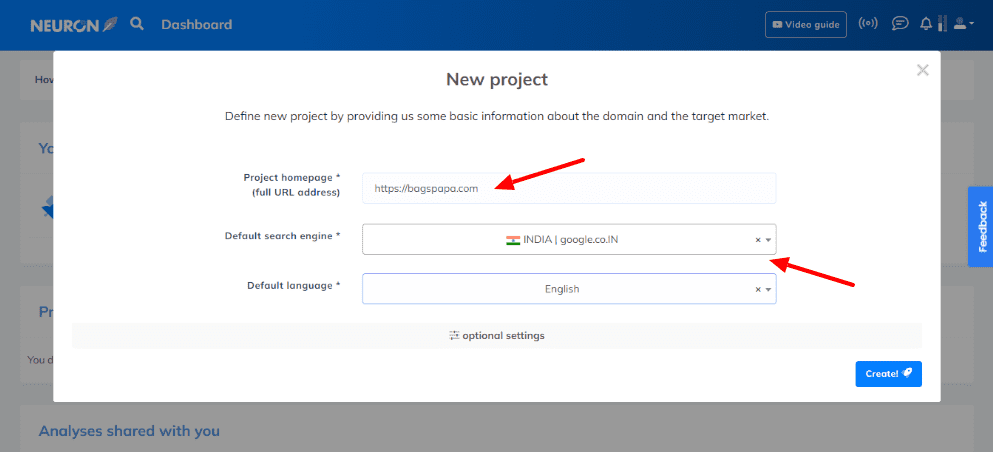Screen dimensions: 993x452
Task: Click the Project homepage URL field
Action: (x=569, y=188)
